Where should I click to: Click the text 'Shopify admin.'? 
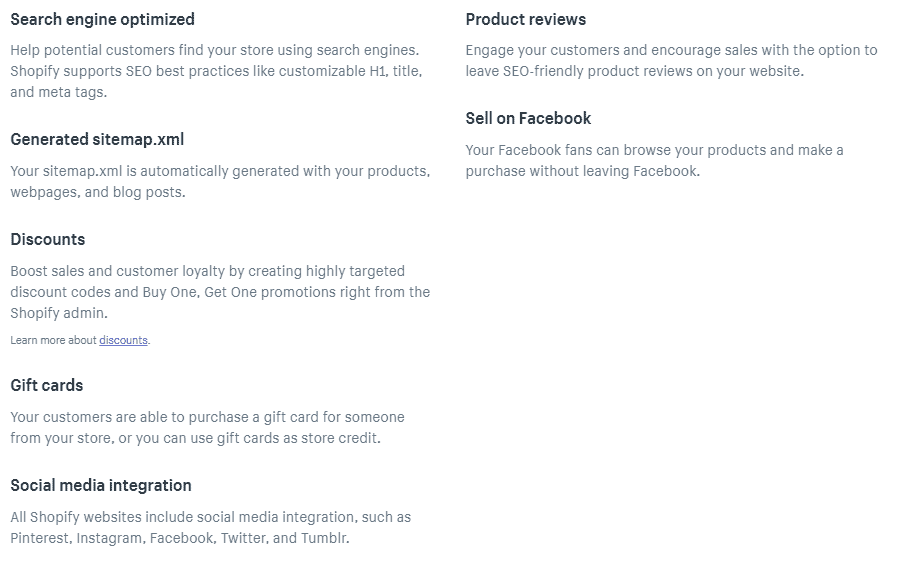coord(58,313)
